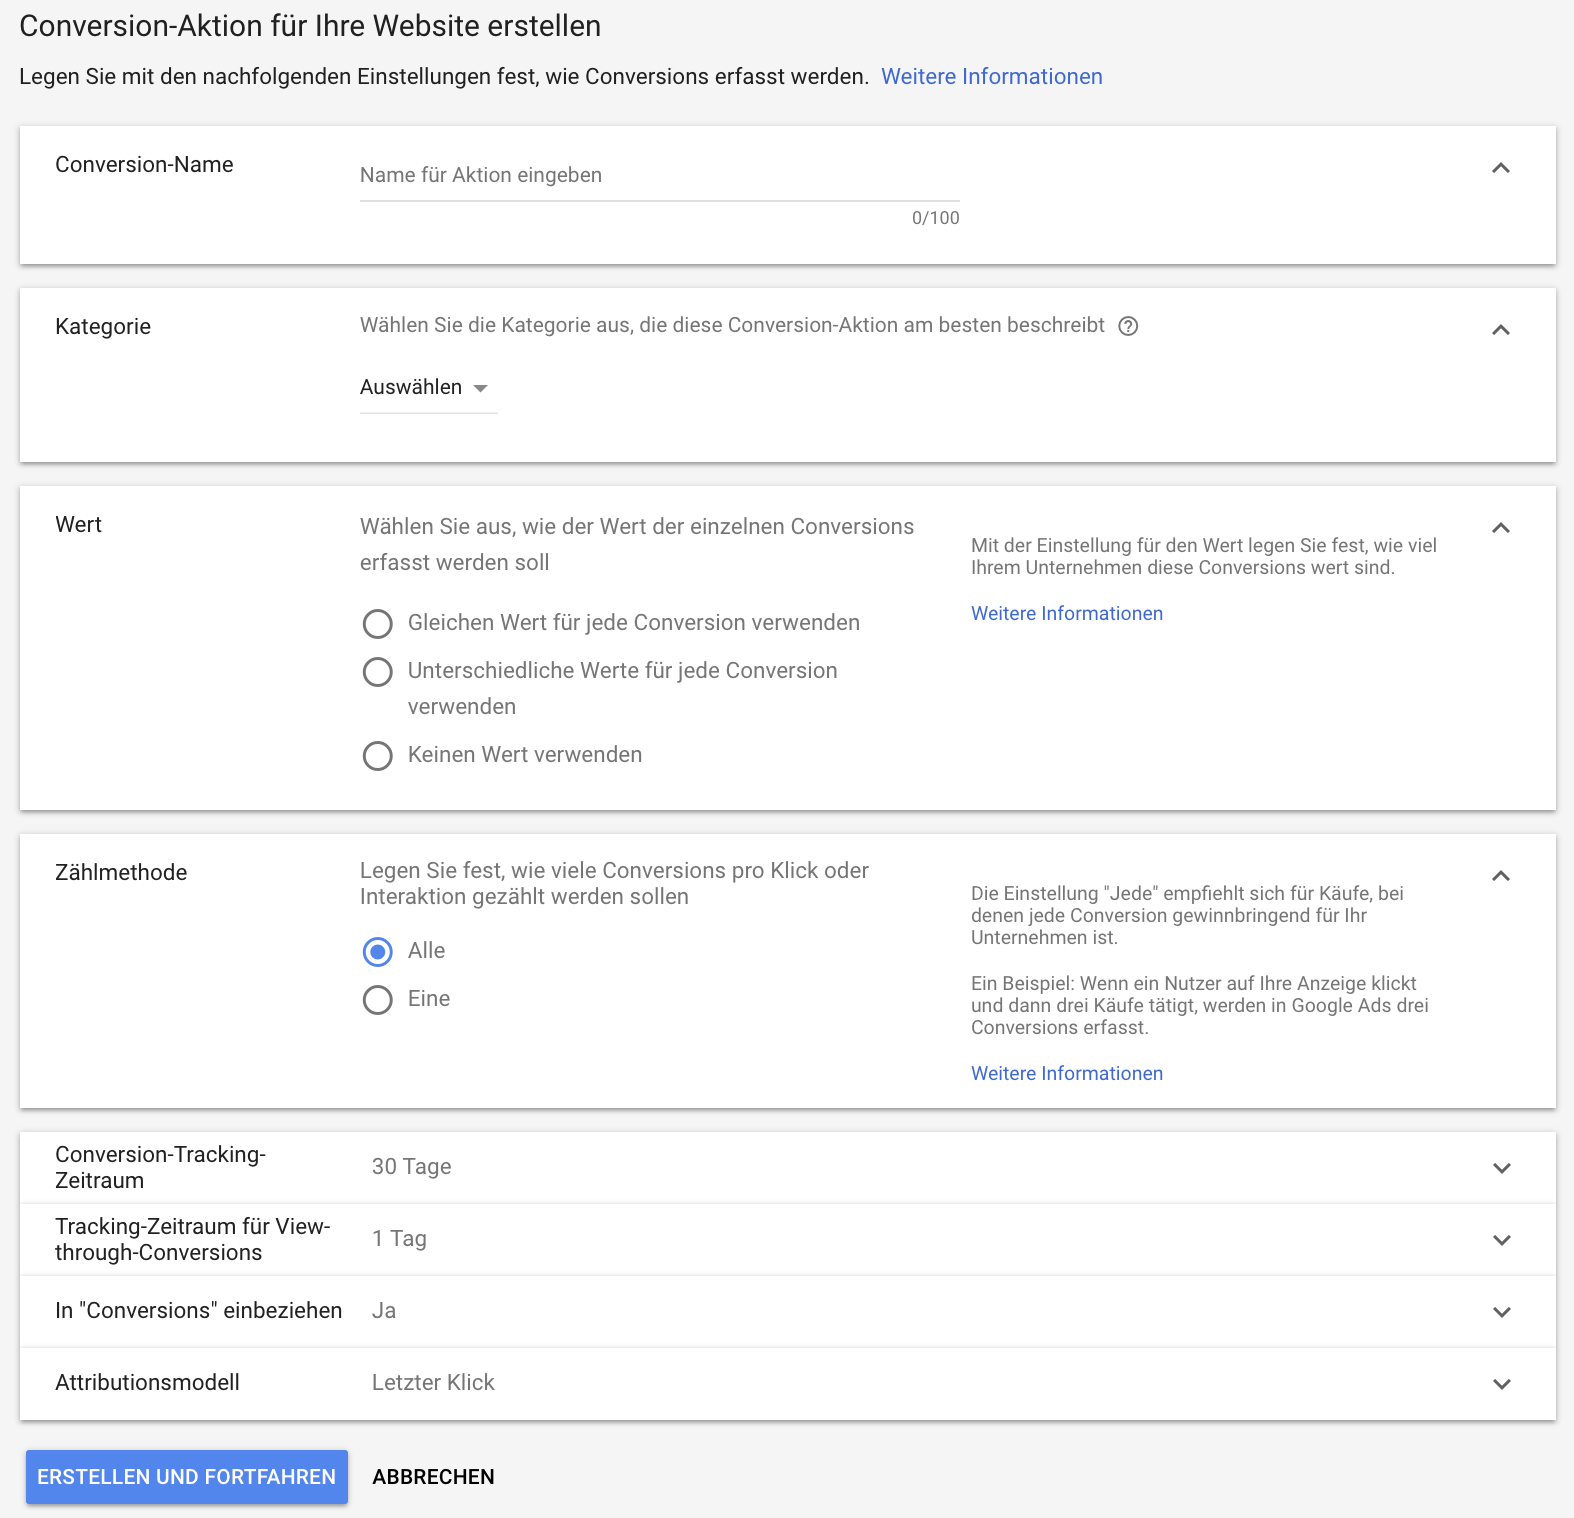Screen dimensions: 1574x1518
Task: Click the Wert section label
Action: [x=78, y=525]
